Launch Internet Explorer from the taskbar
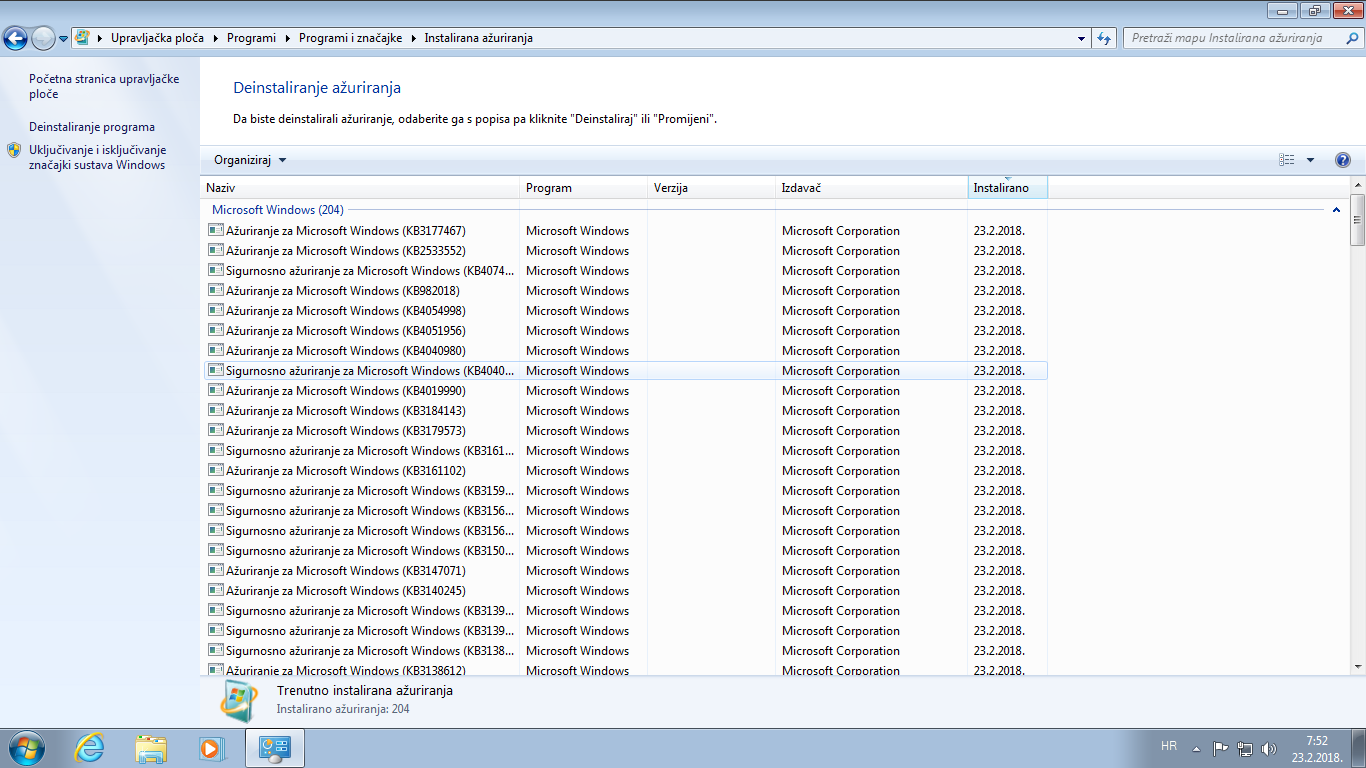This screenshot has width=1366, height=768. (x=89, y=747)
